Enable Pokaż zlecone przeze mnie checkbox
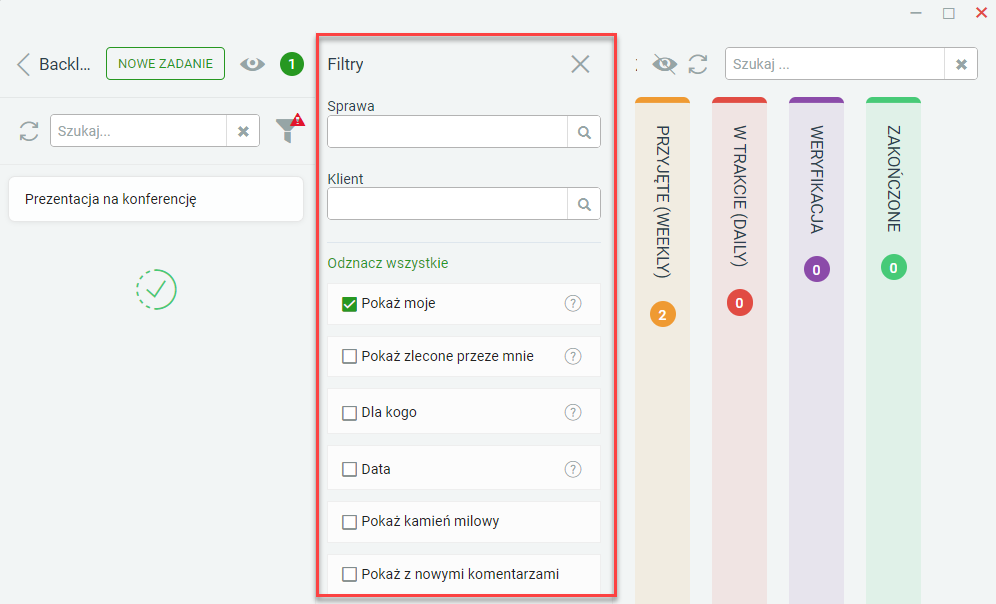The width and height of the screenshot is (996, 604). (349, 356)
